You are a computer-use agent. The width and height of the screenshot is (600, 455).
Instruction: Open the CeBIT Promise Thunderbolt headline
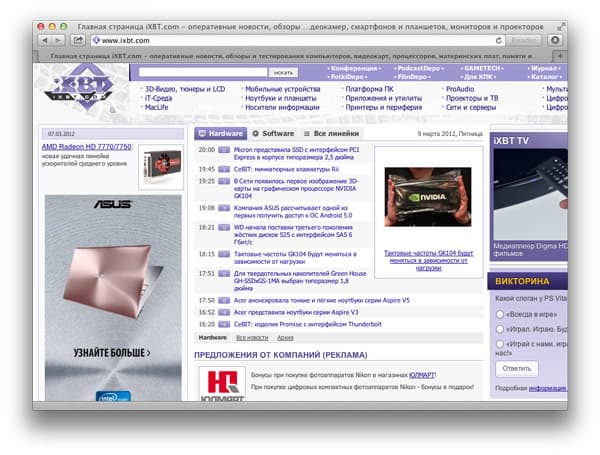(308, 324)
